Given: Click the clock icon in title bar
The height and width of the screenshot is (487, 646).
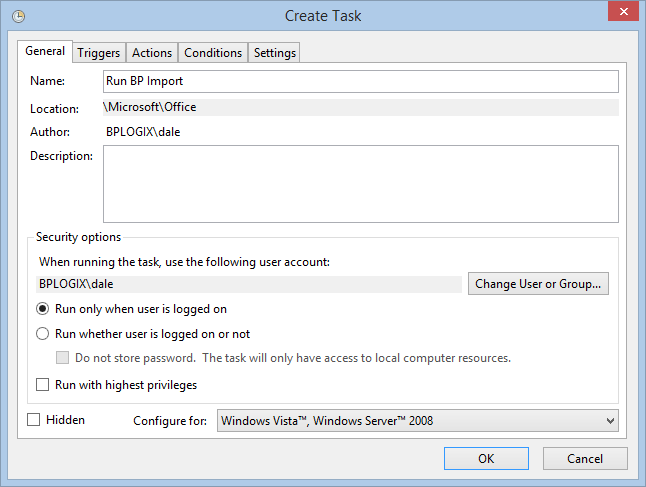Looking at the screenshot, I should click(x=18, y=16).
